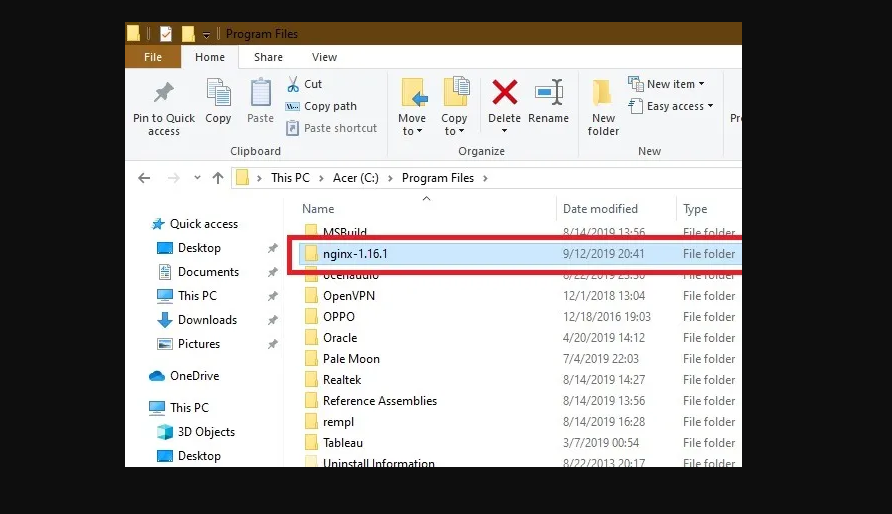This screenshot has width=892, height=514.
Task: Click the Oracle folder icon
Action: click(311, 337)
